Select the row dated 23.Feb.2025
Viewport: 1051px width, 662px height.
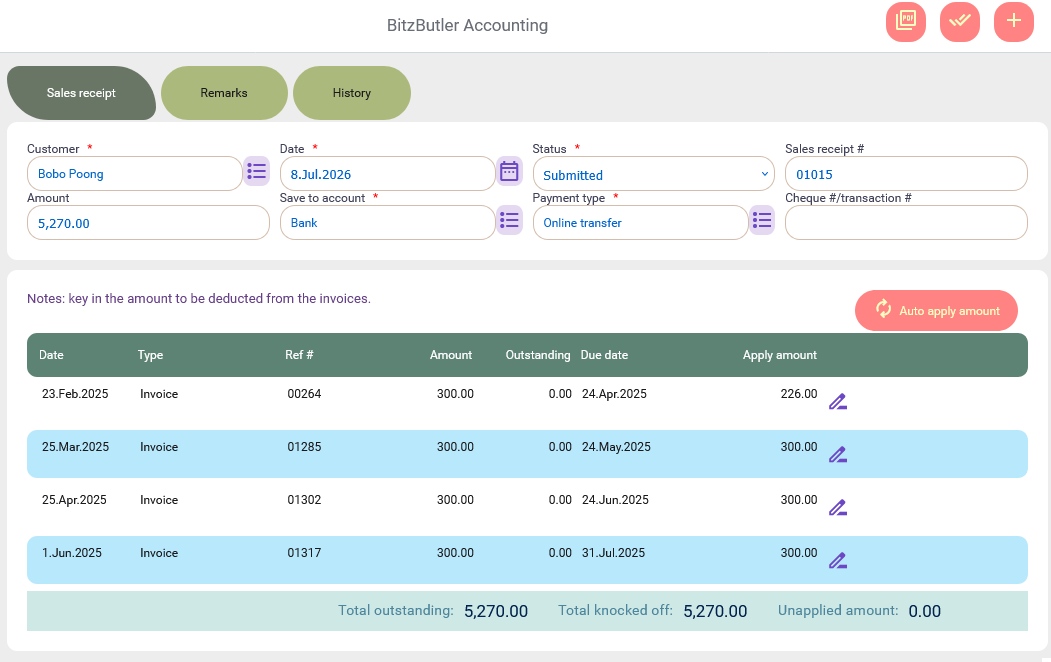(527, 401)
